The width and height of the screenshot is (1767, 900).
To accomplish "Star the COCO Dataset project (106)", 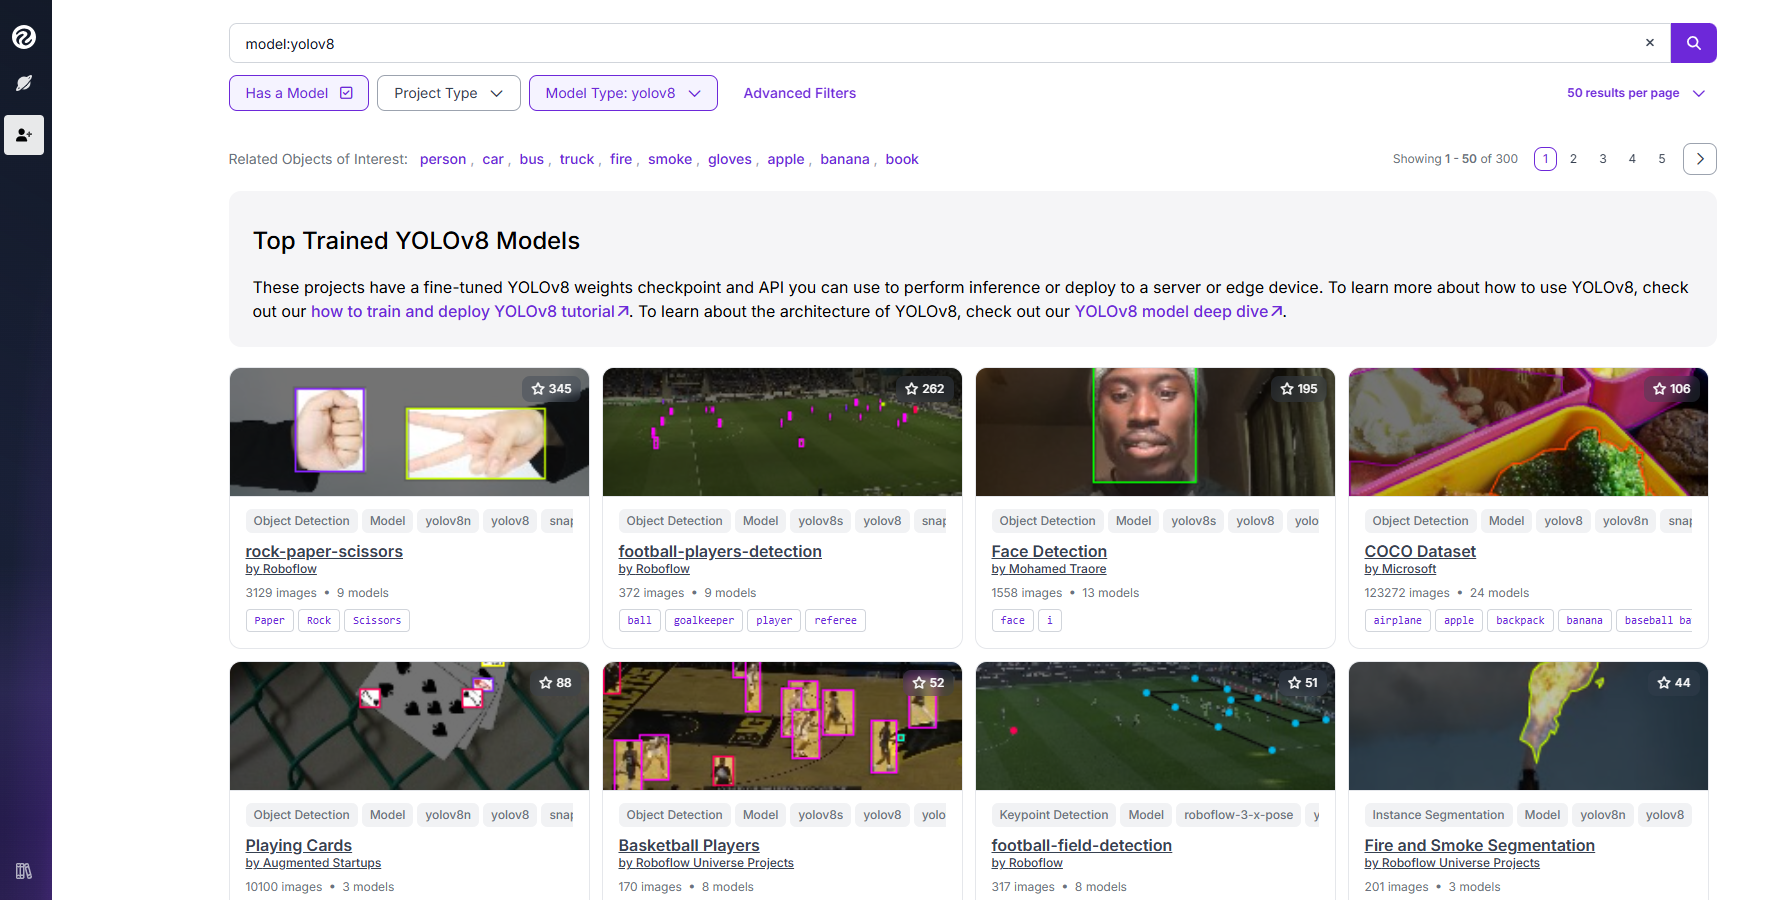I will 1671,389.
